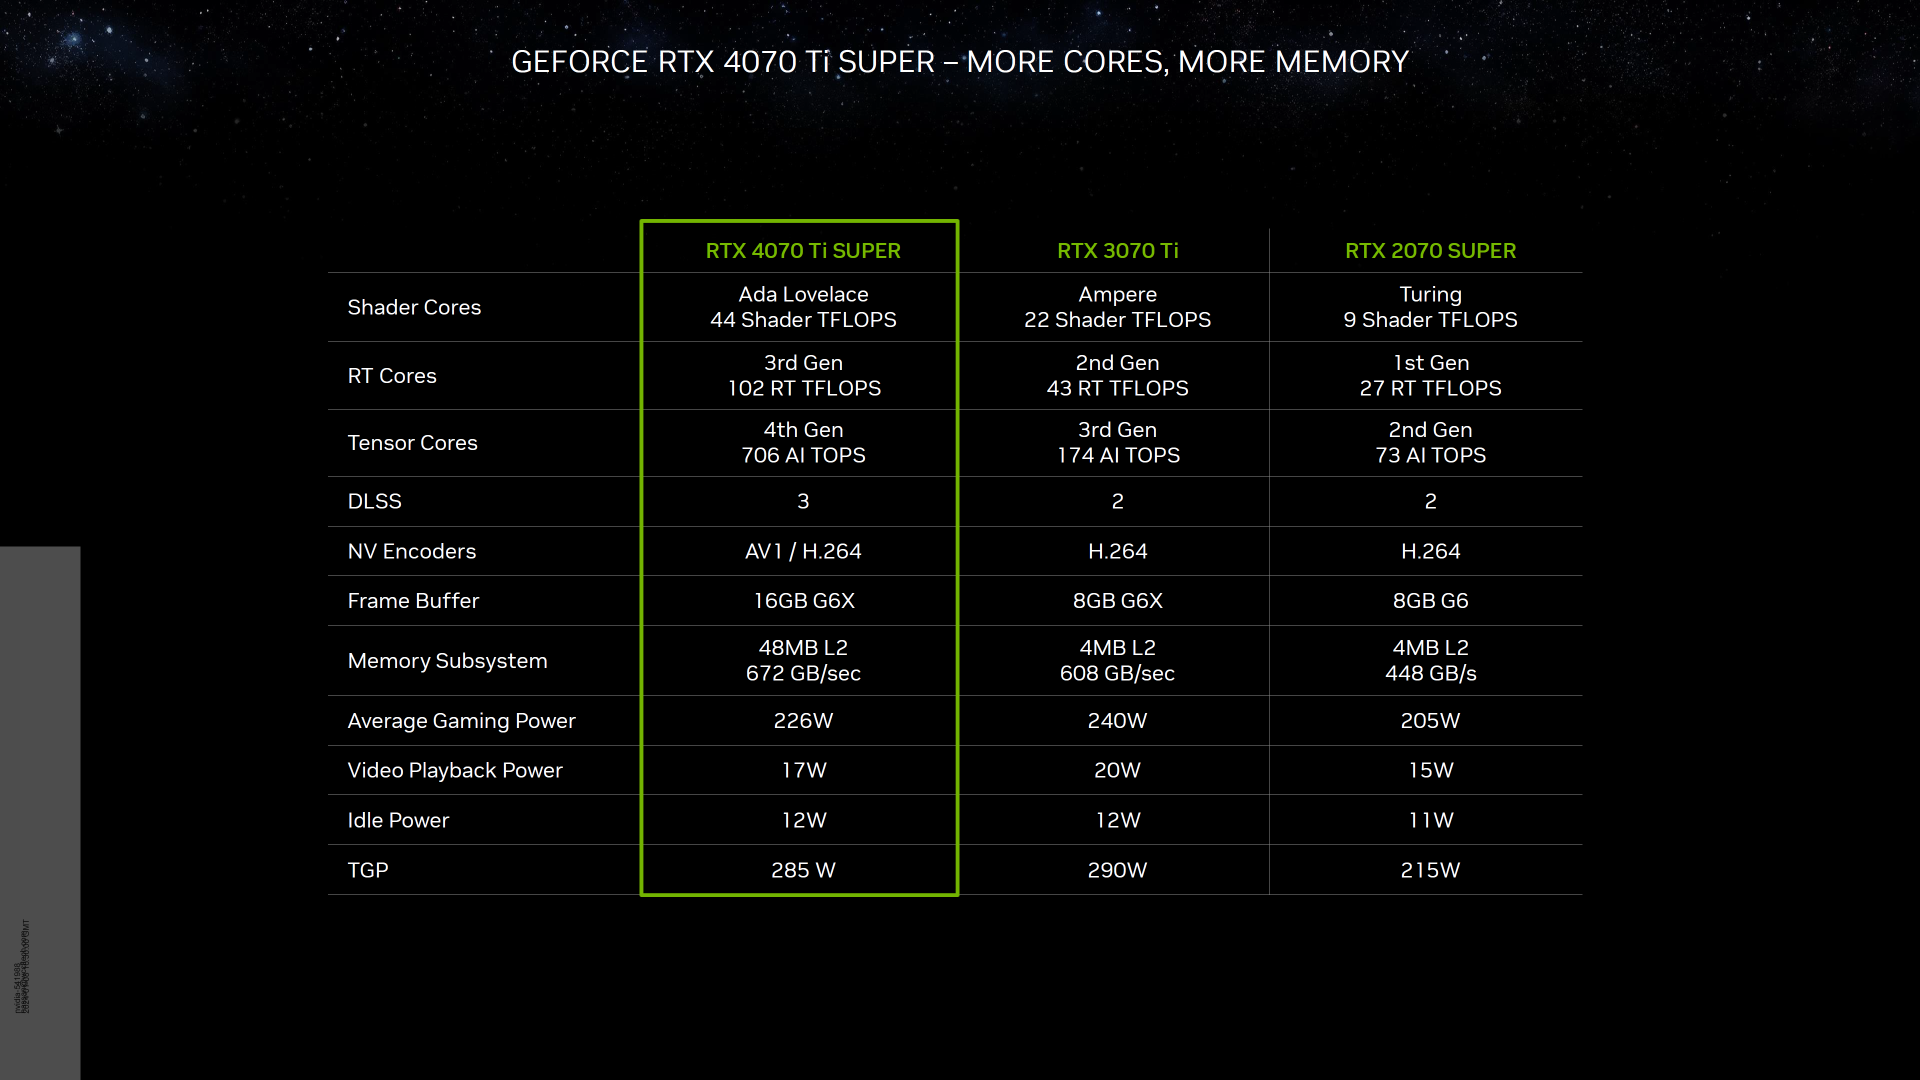
Task: Click the Video Playback Power label
Action: [454, 771]
